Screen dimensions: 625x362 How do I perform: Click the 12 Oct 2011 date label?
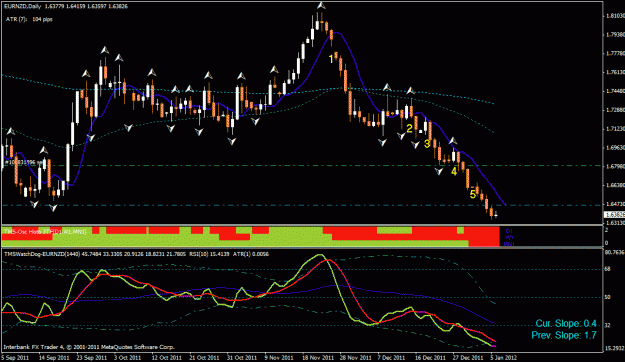[x=167, y=358]
